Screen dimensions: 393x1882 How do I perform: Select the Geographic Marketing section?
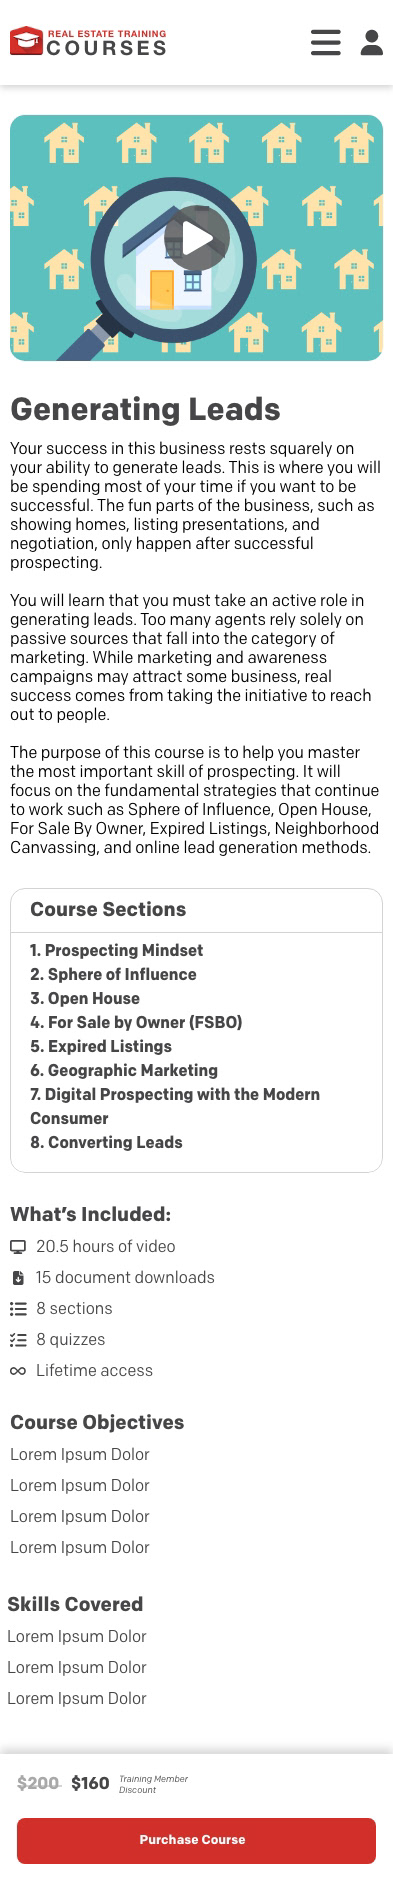124,1070
